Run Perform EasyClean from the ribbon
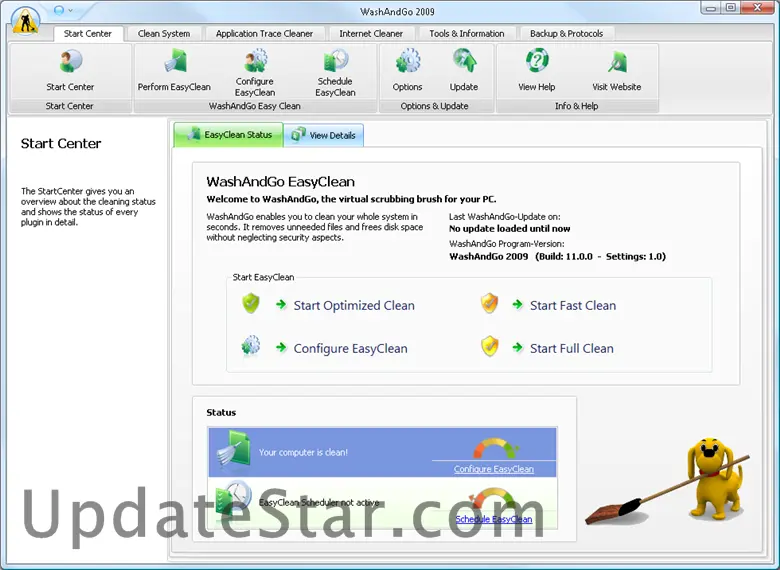 pos(174,71)
